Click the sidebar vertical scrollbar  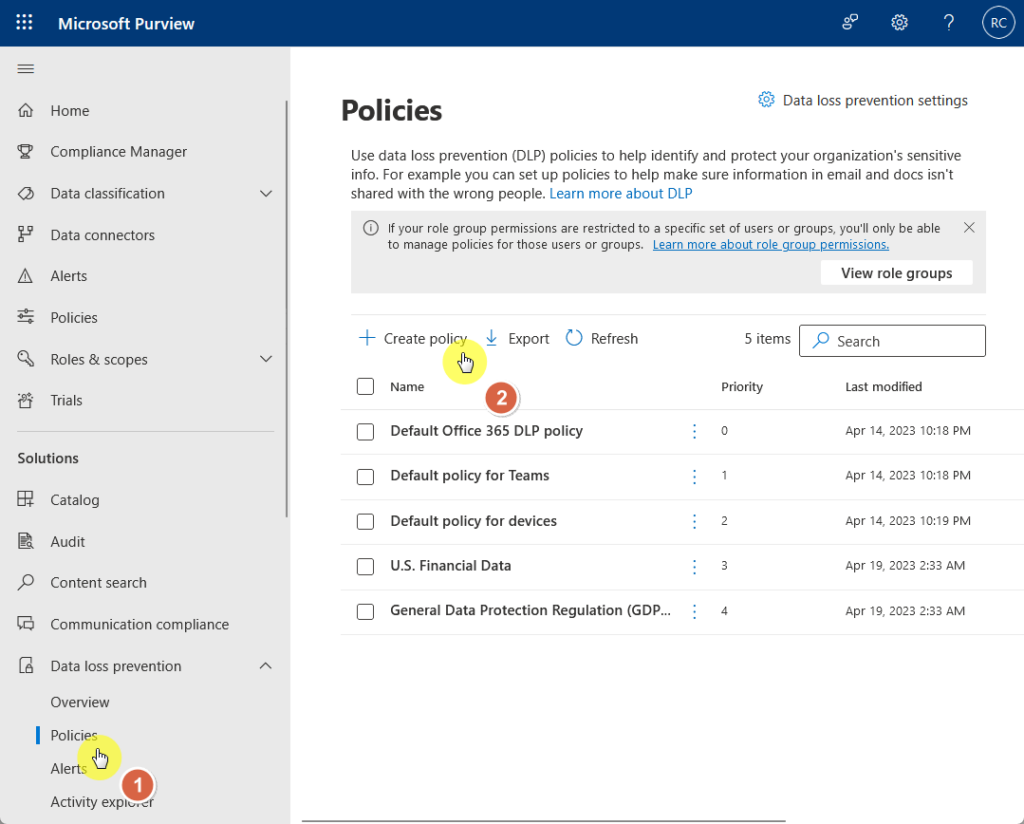(286, 309)
